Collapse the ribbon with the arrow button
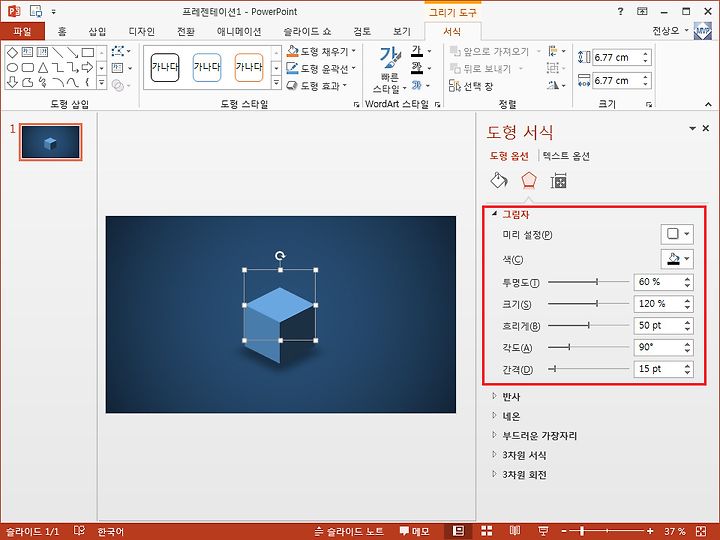This screenshot has height=540, width=720. pos(708,104)
